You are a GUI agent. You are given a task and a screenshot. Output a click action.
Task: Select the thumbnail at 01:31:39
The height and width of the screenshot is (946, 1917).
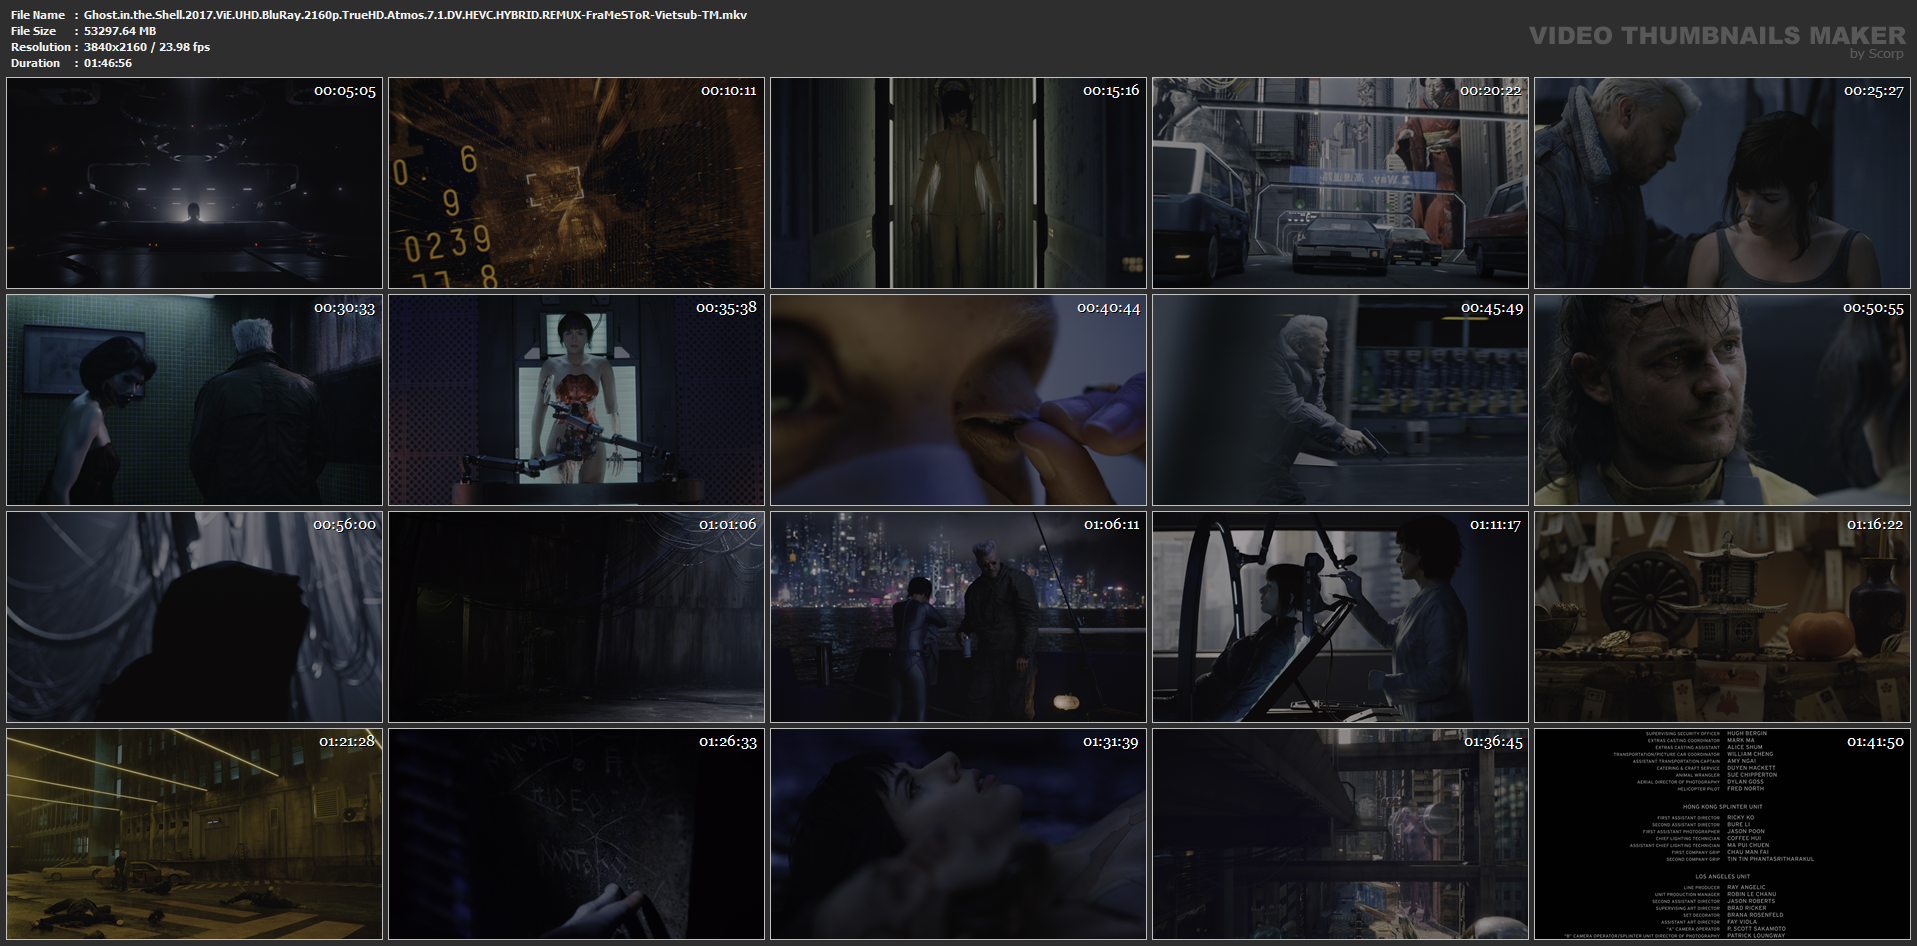pyautogui.click(x=958, y=834)
